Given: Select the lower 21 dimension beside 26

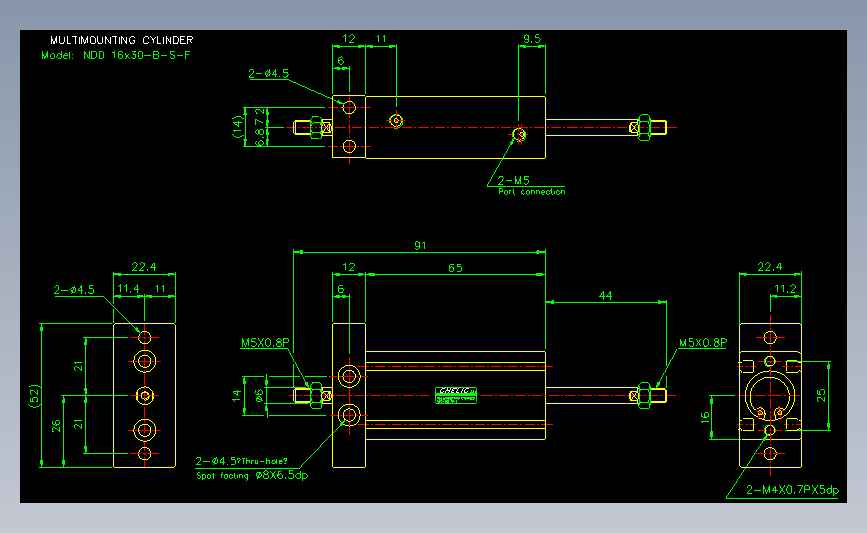Looking at the screenshot, I should [x=79, y=425].
